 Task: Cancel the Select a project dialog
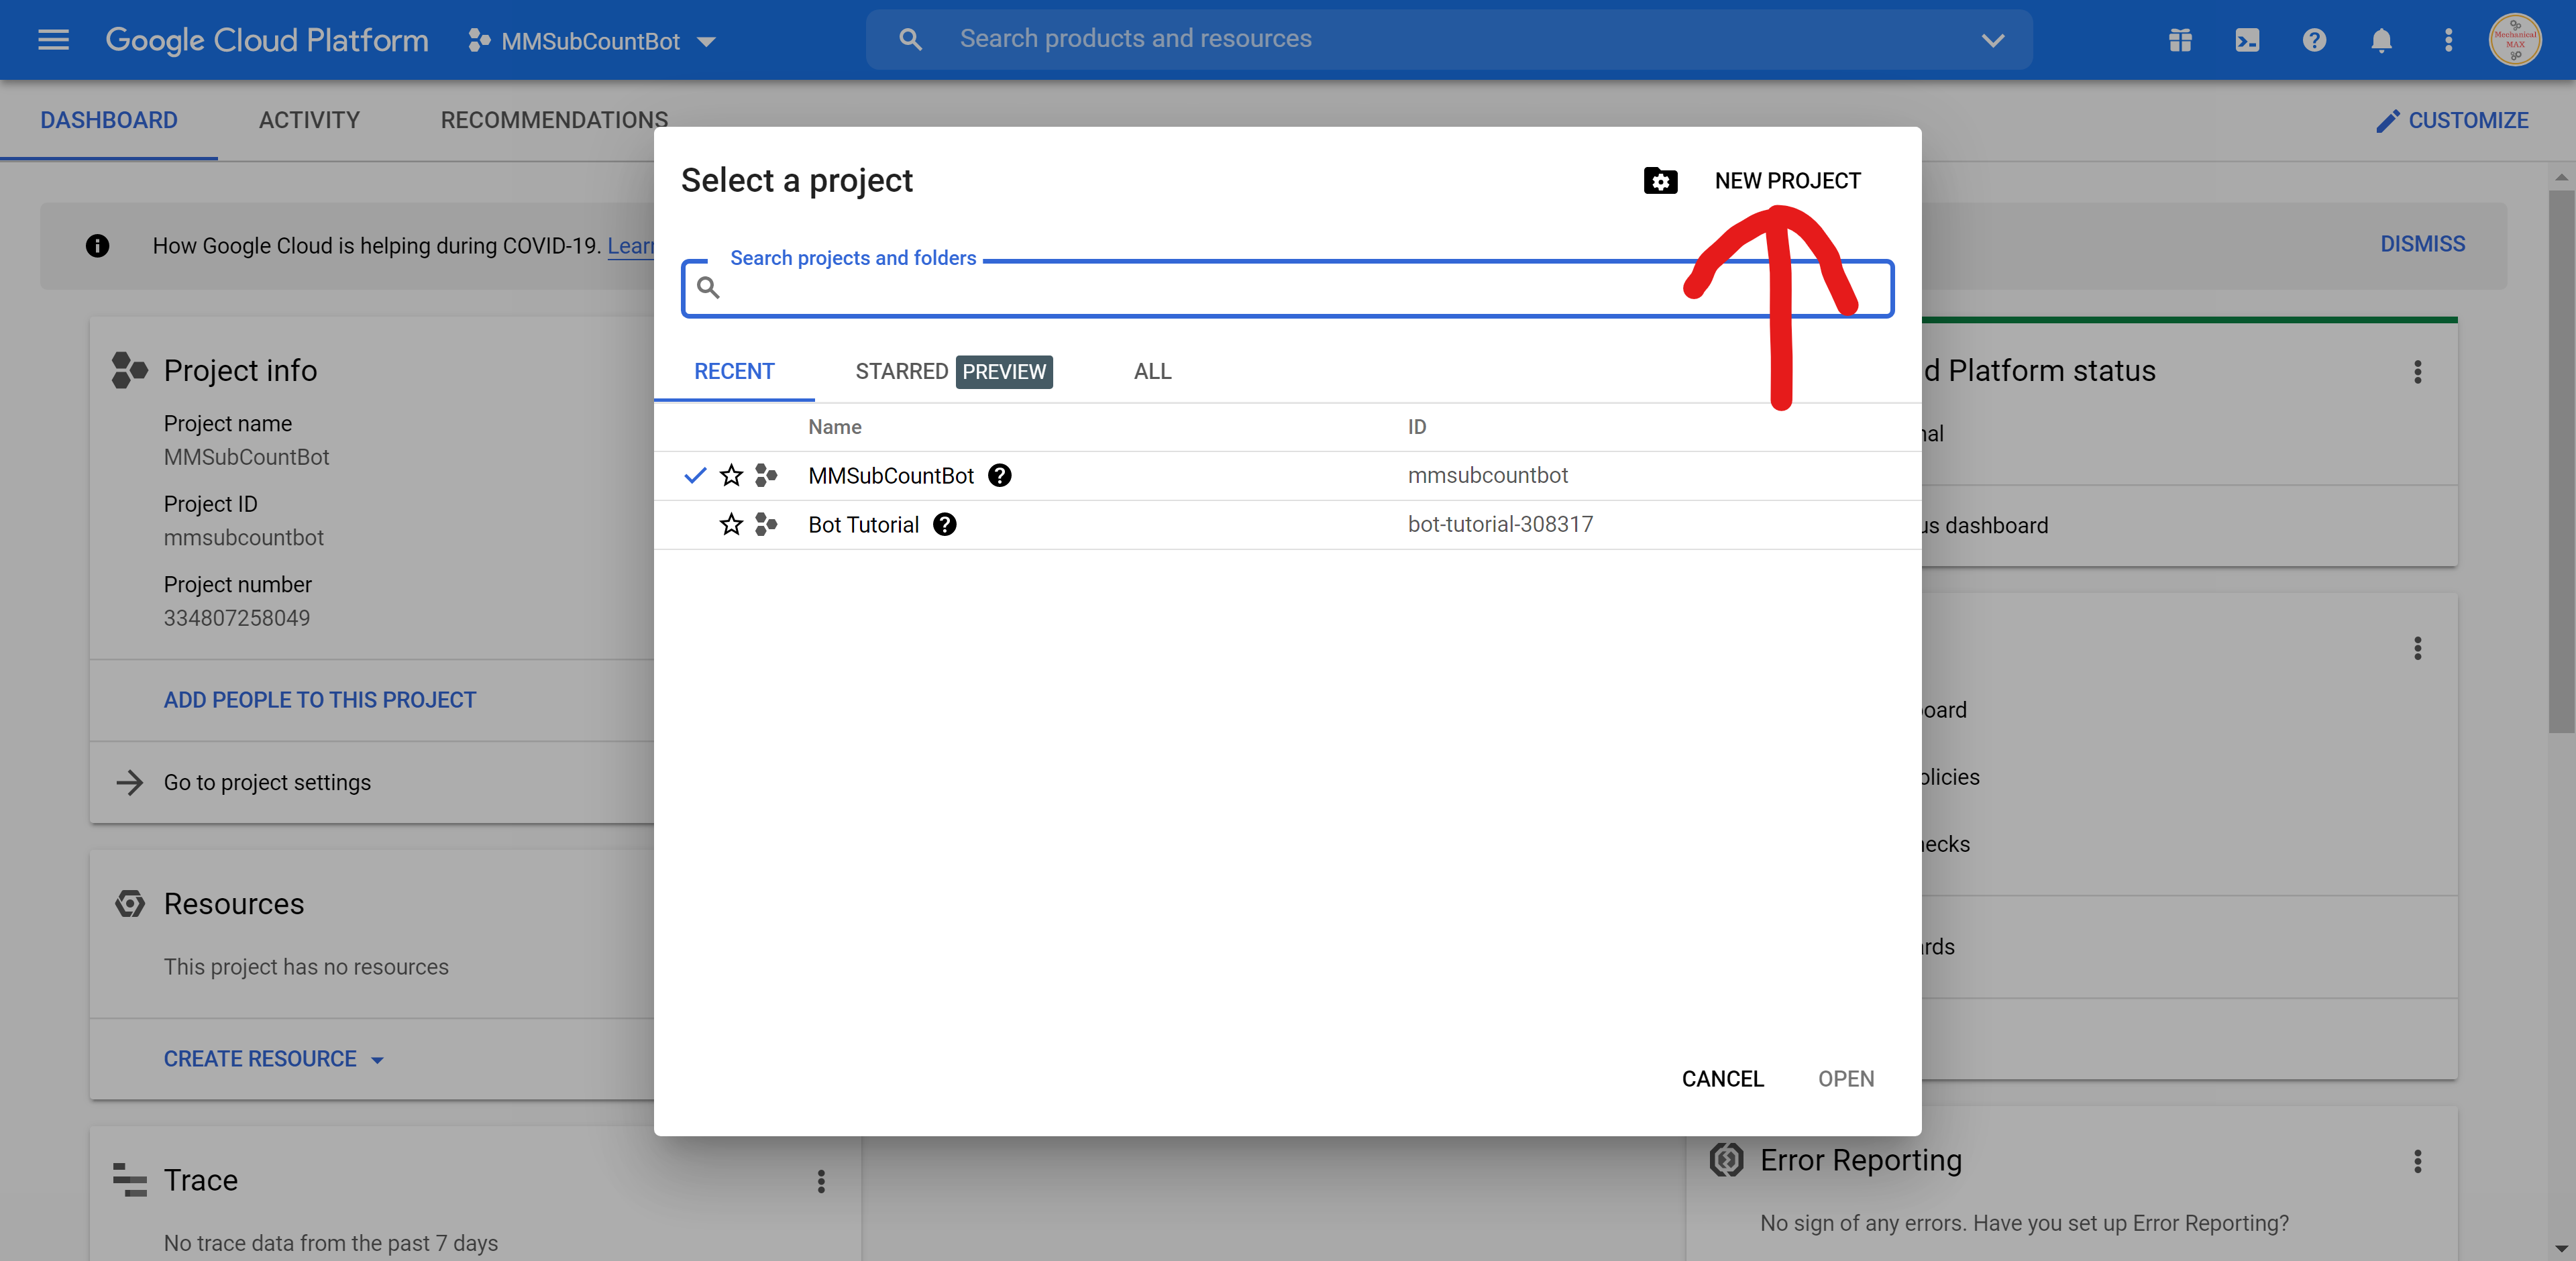click(1722, 1078)
